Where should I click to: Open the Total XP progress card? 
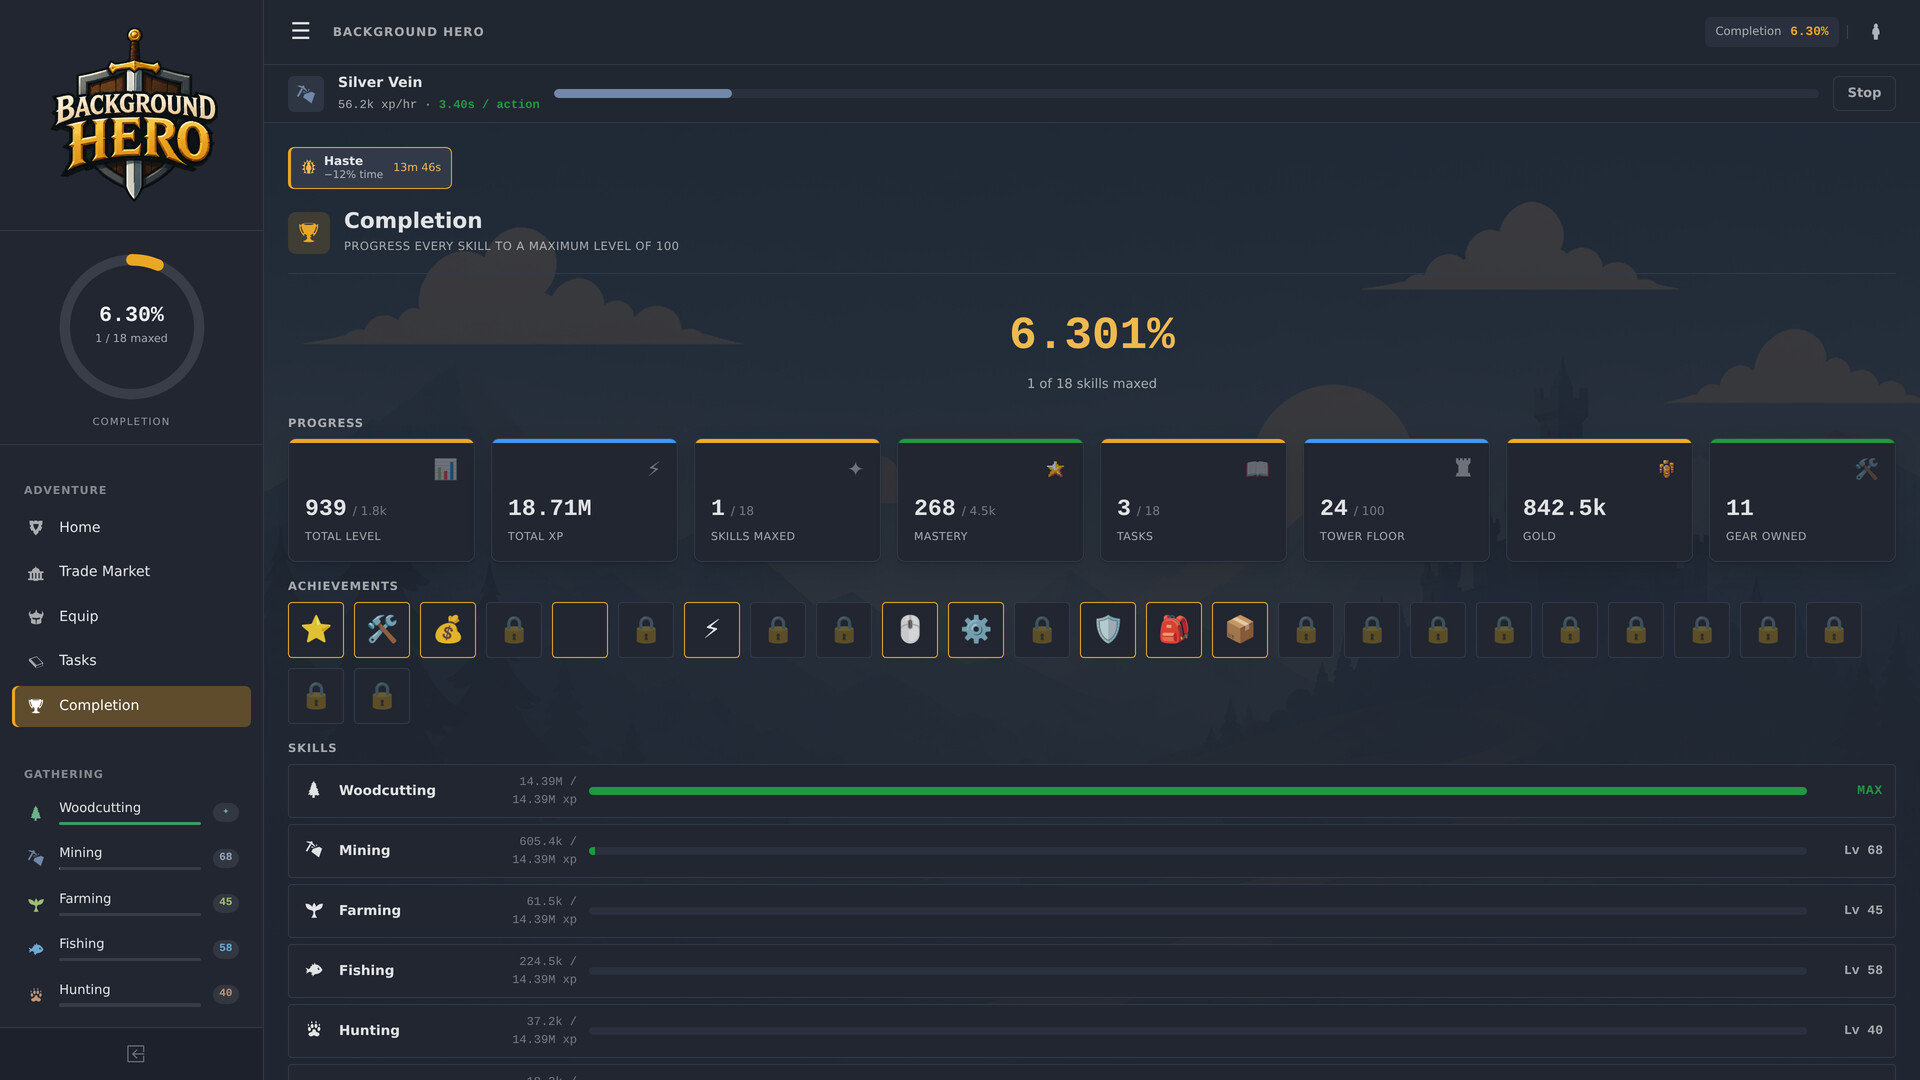(584, 500)
